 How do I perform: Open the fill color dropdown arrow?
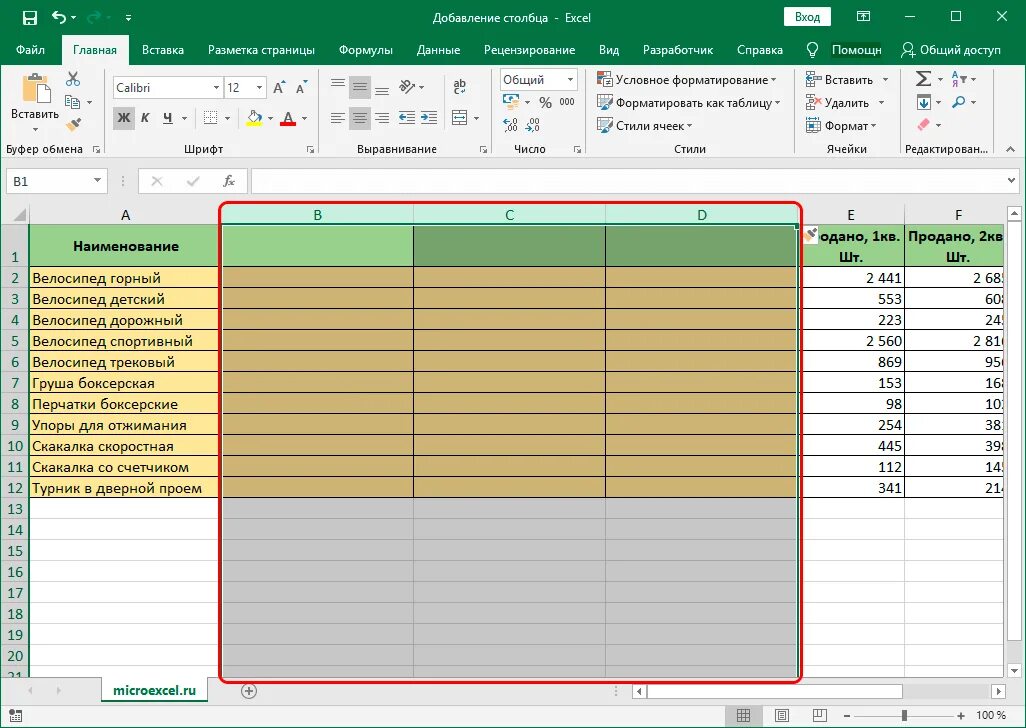tap(270, 118)
